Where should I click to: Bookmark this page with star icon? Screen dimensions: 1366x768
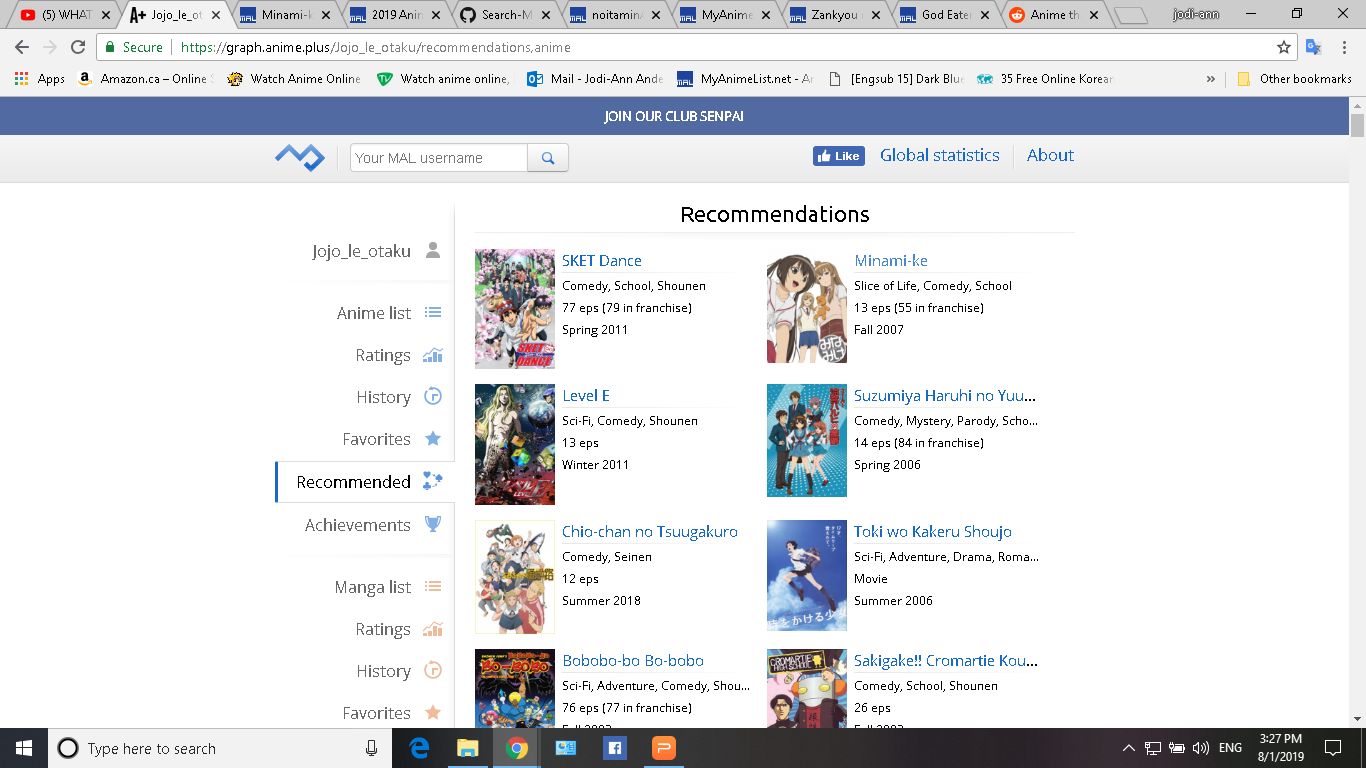[1284, 47]
